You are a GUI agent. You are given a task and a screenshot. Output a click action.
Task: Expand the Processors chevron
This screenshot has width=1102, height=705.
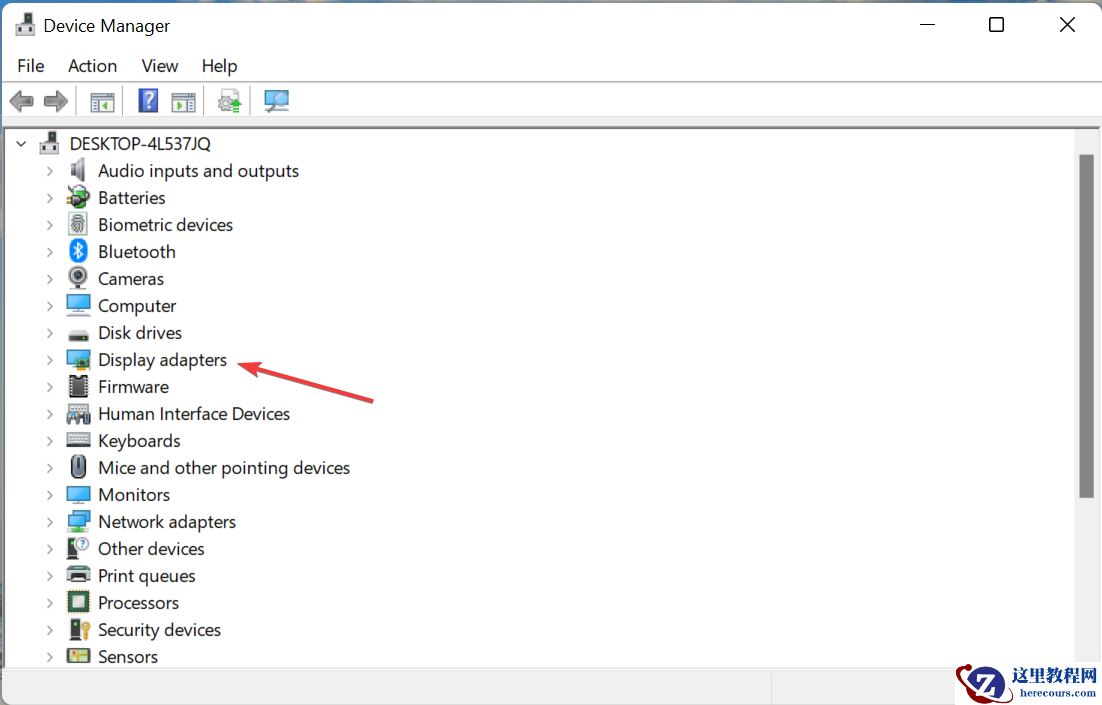(49, 602)
